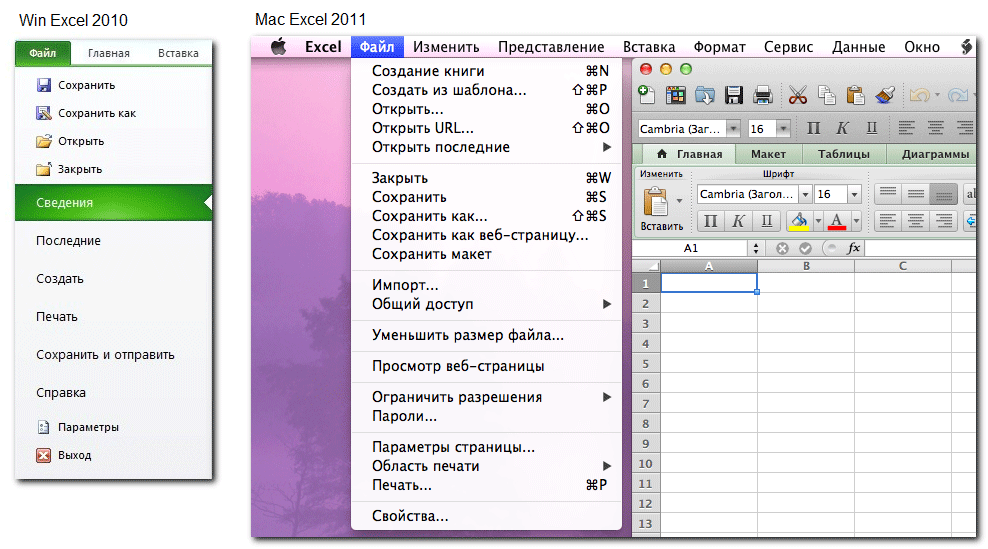
Task: Open the Вставить paste options arrow
Action: pos(679,201)
